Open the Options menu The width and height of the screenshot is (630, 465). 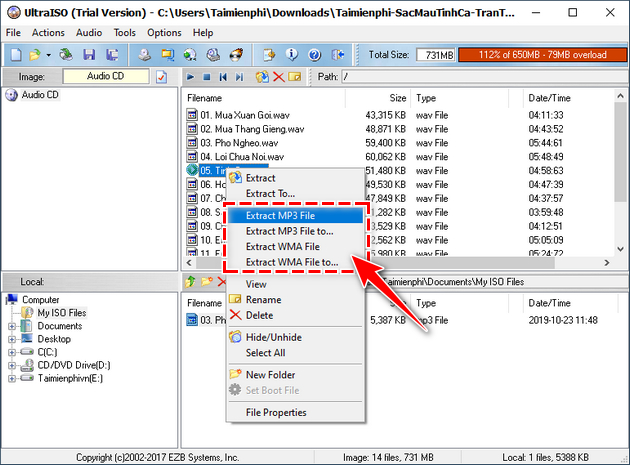[164, 33]
